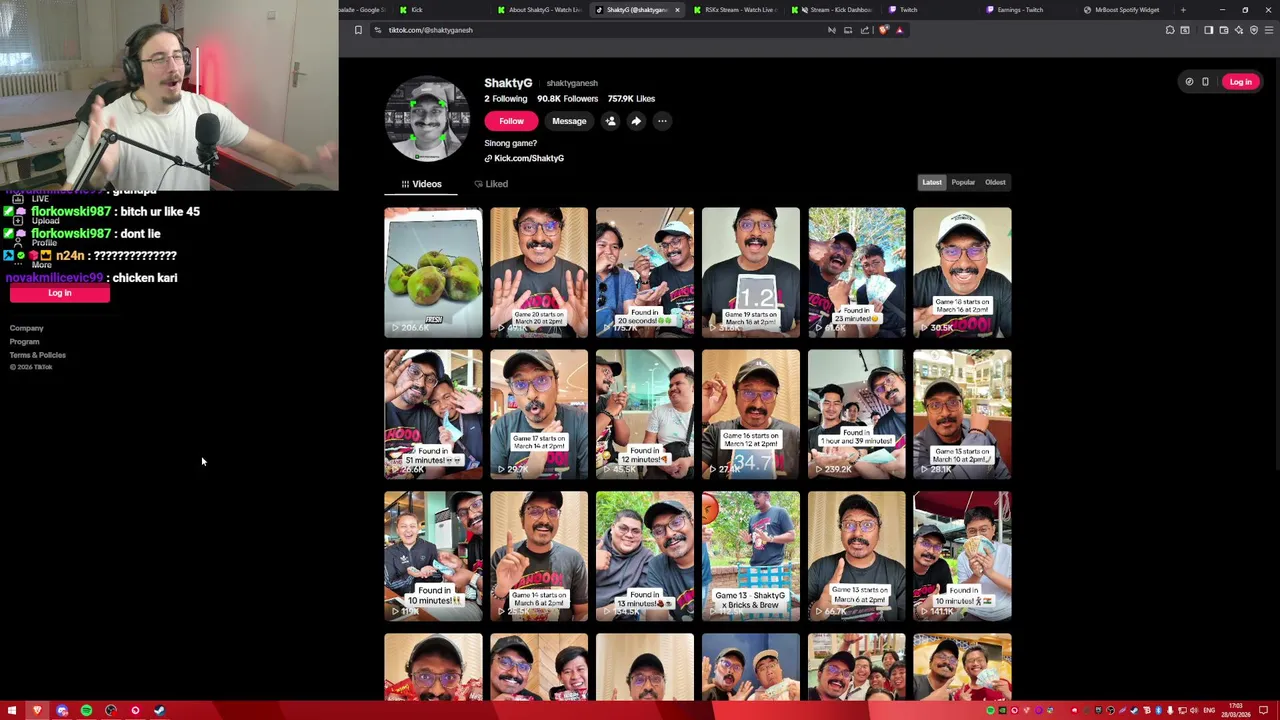Image resolution: width=1280 pixels, height=720 pixels.
Task: Open the 'Game 15 starts on March 10' video
Action: pos(963,414)
